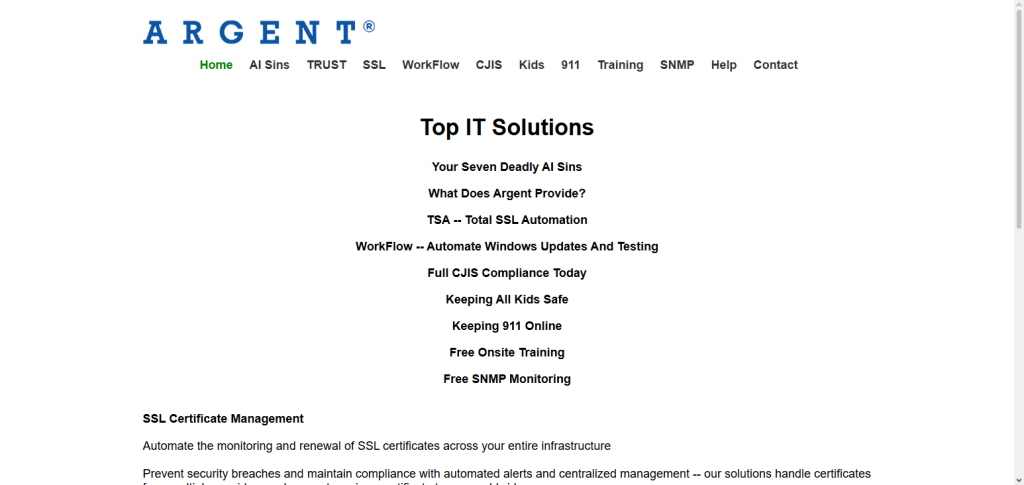
Task: Open the Home nav item
Action: click(x=216, y=65)
